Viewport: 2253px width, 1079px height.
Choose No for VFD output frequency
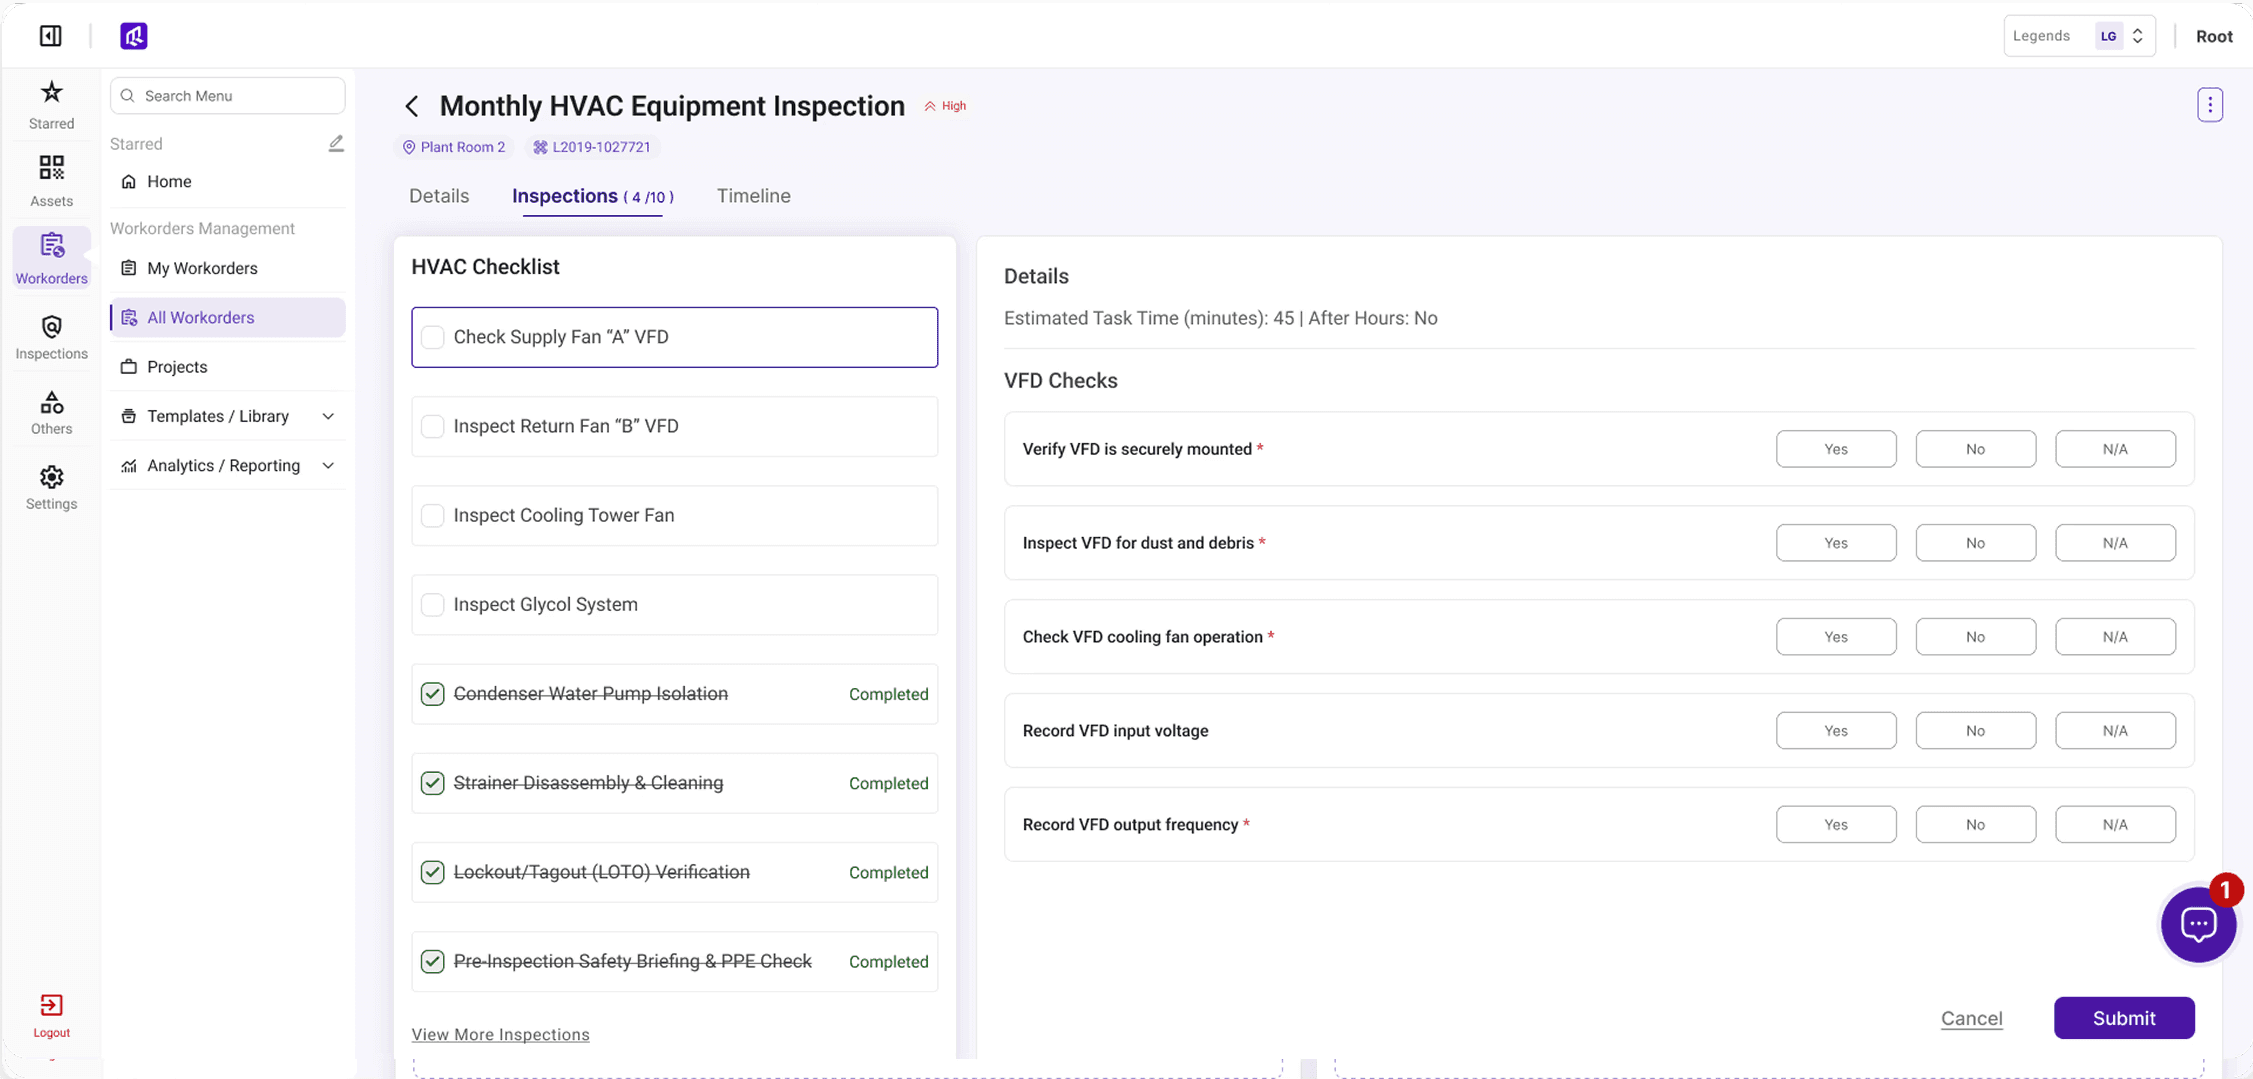coord(1975,825)
